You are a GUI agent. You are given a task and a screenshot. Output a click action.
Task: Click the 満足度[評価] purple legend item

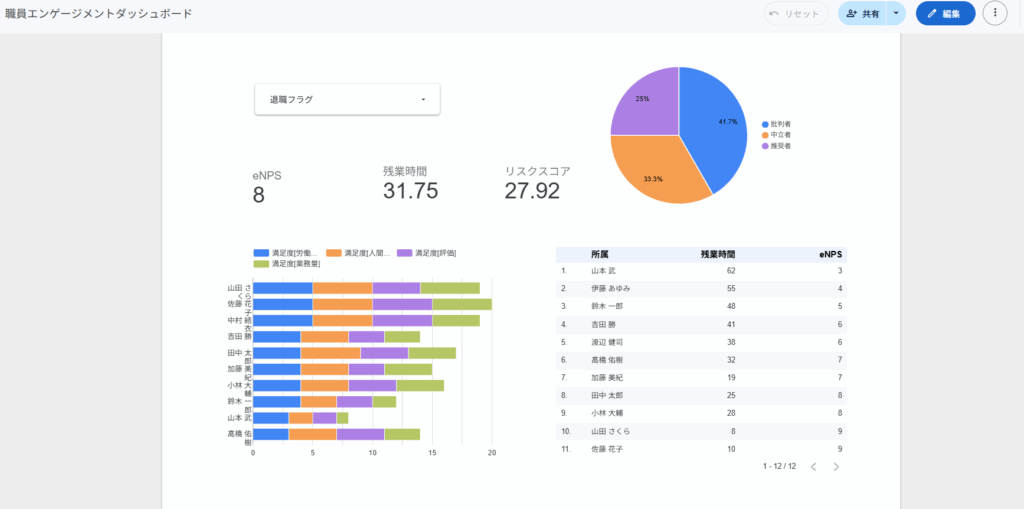pyautogui.click(x=430, y=253)
